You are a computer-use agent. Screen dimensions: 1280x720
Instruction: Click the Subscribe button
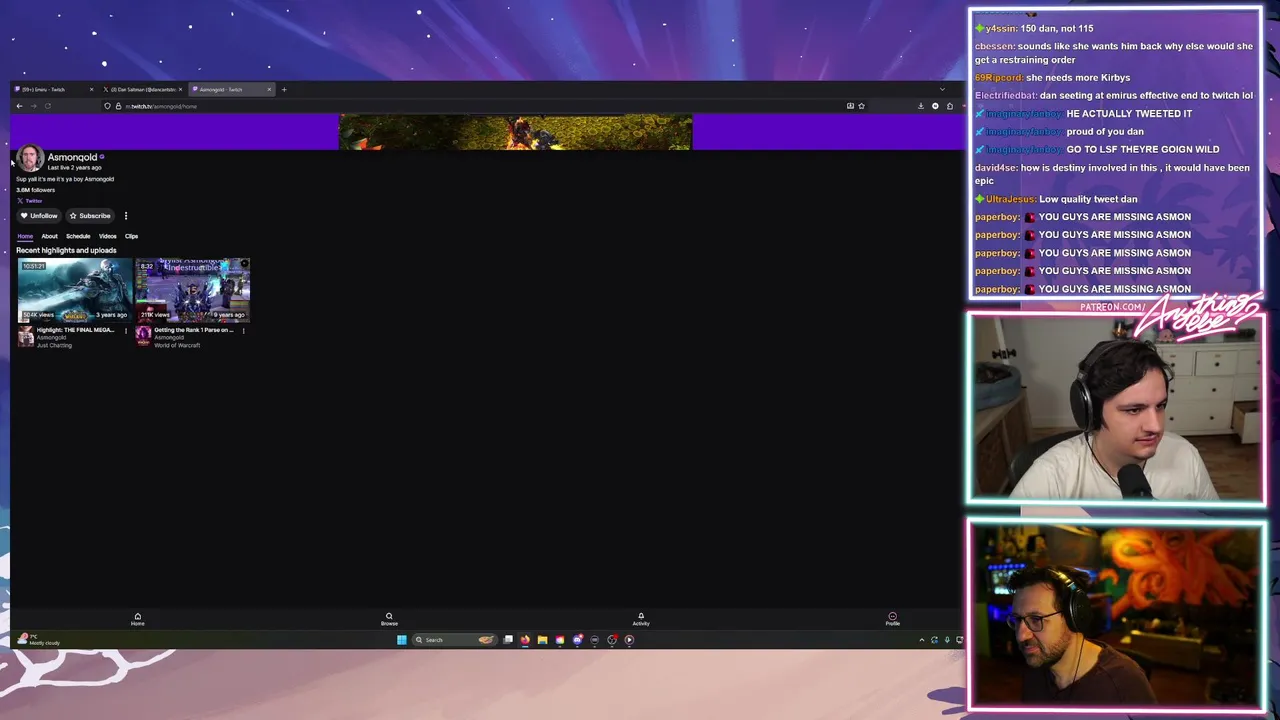coord(90,216)
